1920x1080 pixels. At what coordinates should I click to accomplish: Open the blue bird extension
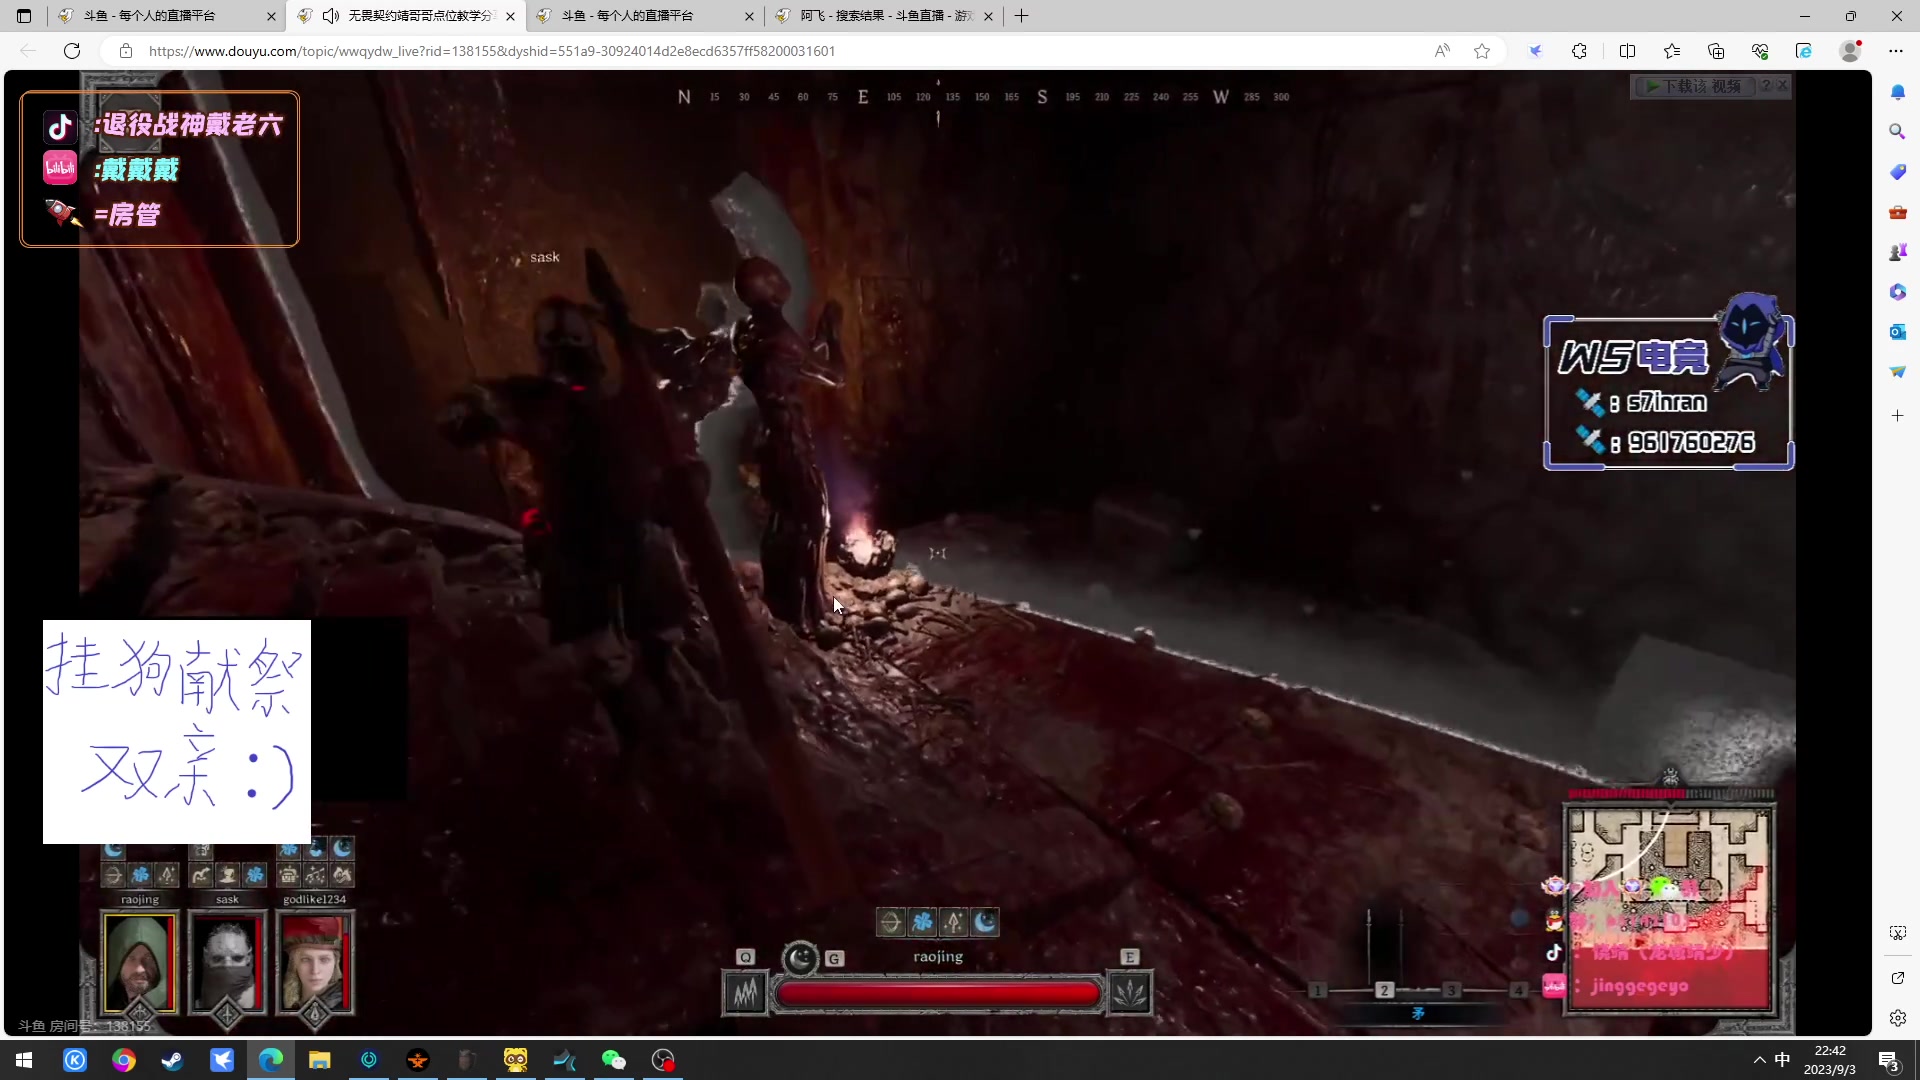coord(1535,51)
